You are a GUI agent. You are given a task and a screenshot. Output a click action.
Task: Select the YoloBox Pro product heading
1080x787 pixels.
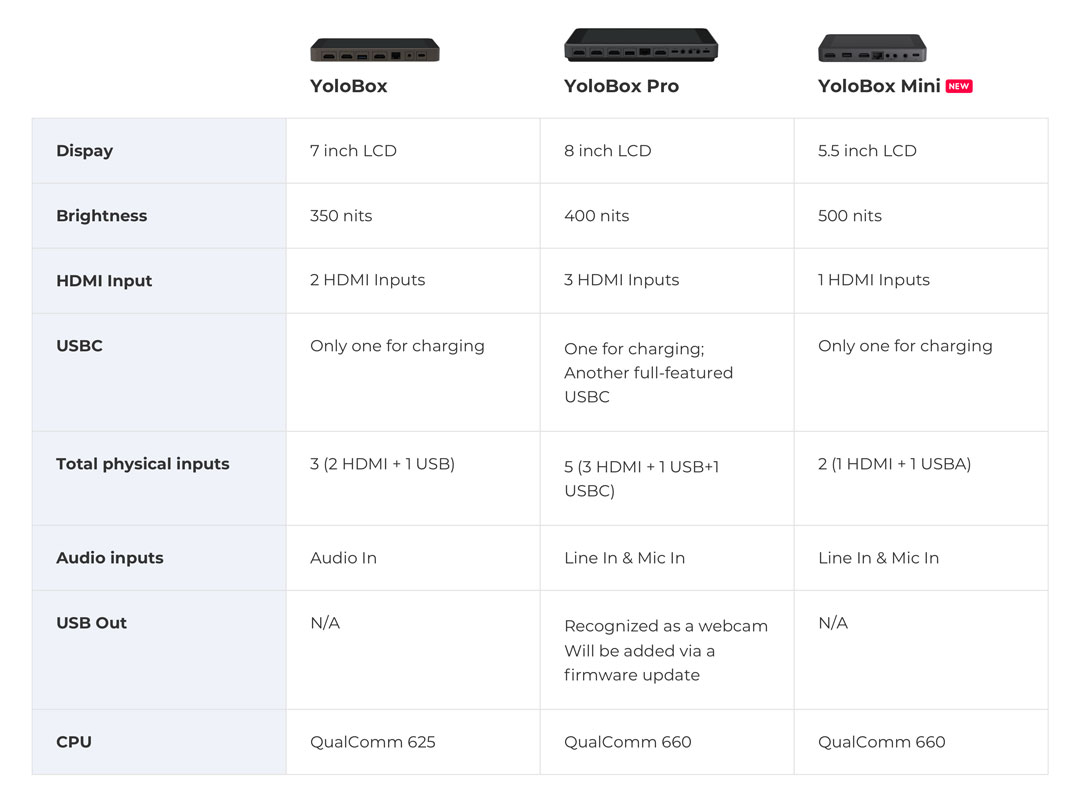[621, 86]
